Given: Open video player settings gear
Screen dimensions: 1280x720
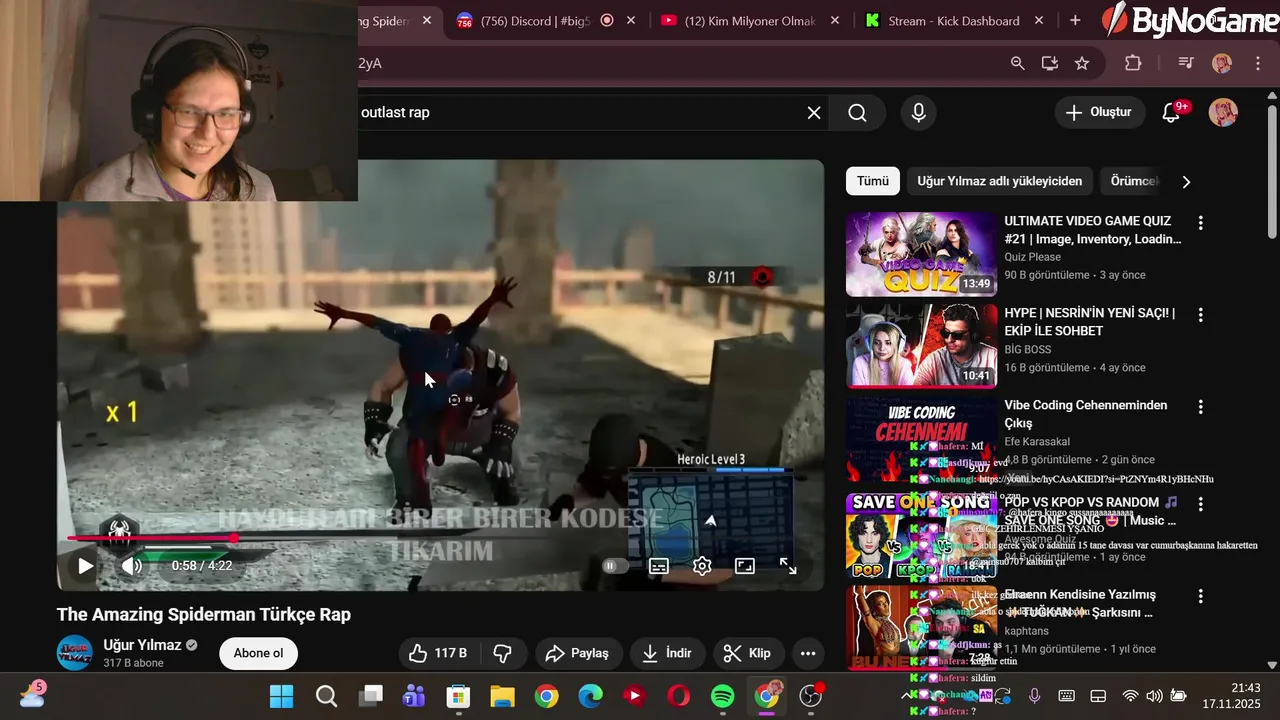Looking at the screenshot, I should click(x=702, y=566).
